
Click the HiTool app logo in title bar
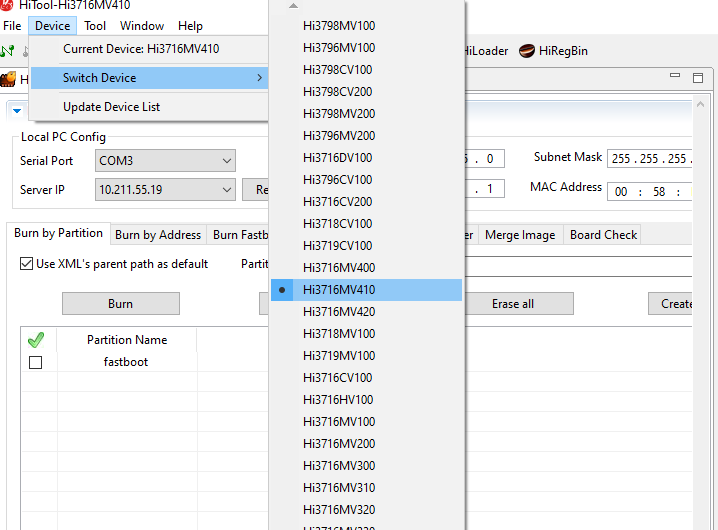pyautogui.click(x=8, y=5)
